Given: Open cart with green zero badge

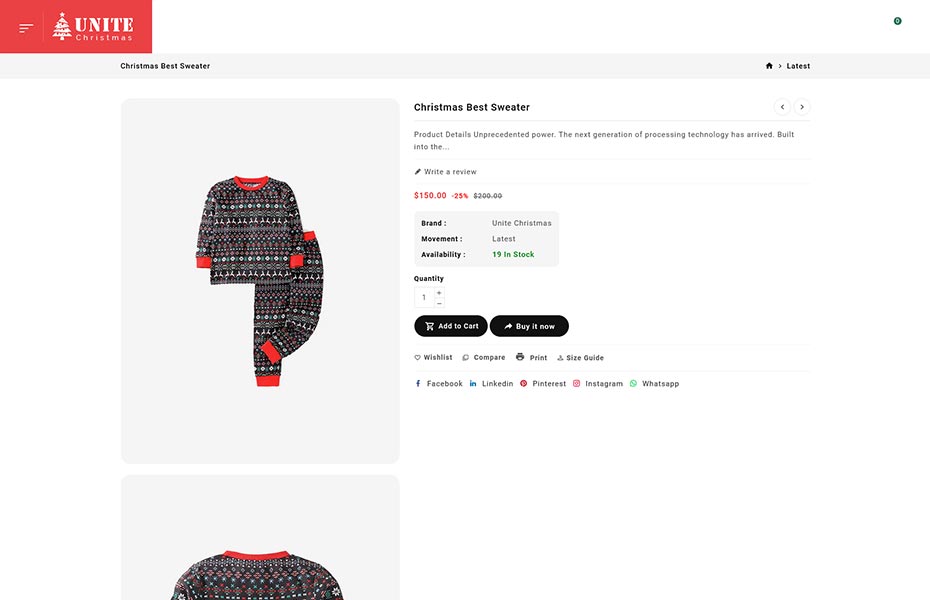Looking at the screenshot, I should coord(894,24).
